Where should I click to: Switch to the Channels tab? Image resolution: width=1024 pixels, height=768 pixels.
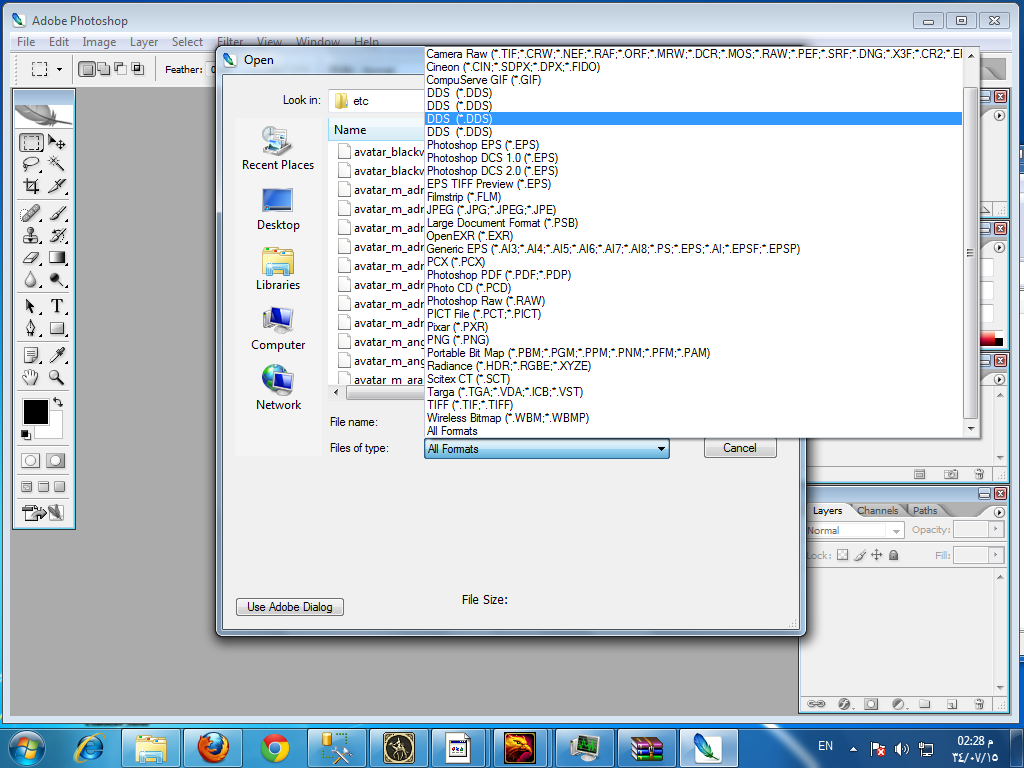pos(877,511)
